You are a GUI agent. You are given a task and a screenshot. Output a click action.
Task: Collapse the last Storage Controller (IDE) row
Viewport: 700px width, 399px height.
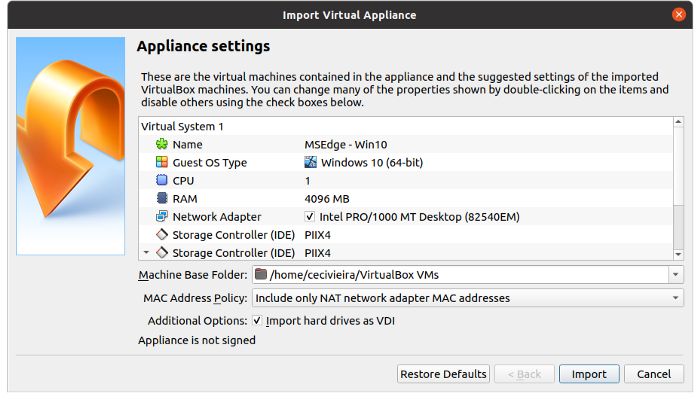point(146,253)
